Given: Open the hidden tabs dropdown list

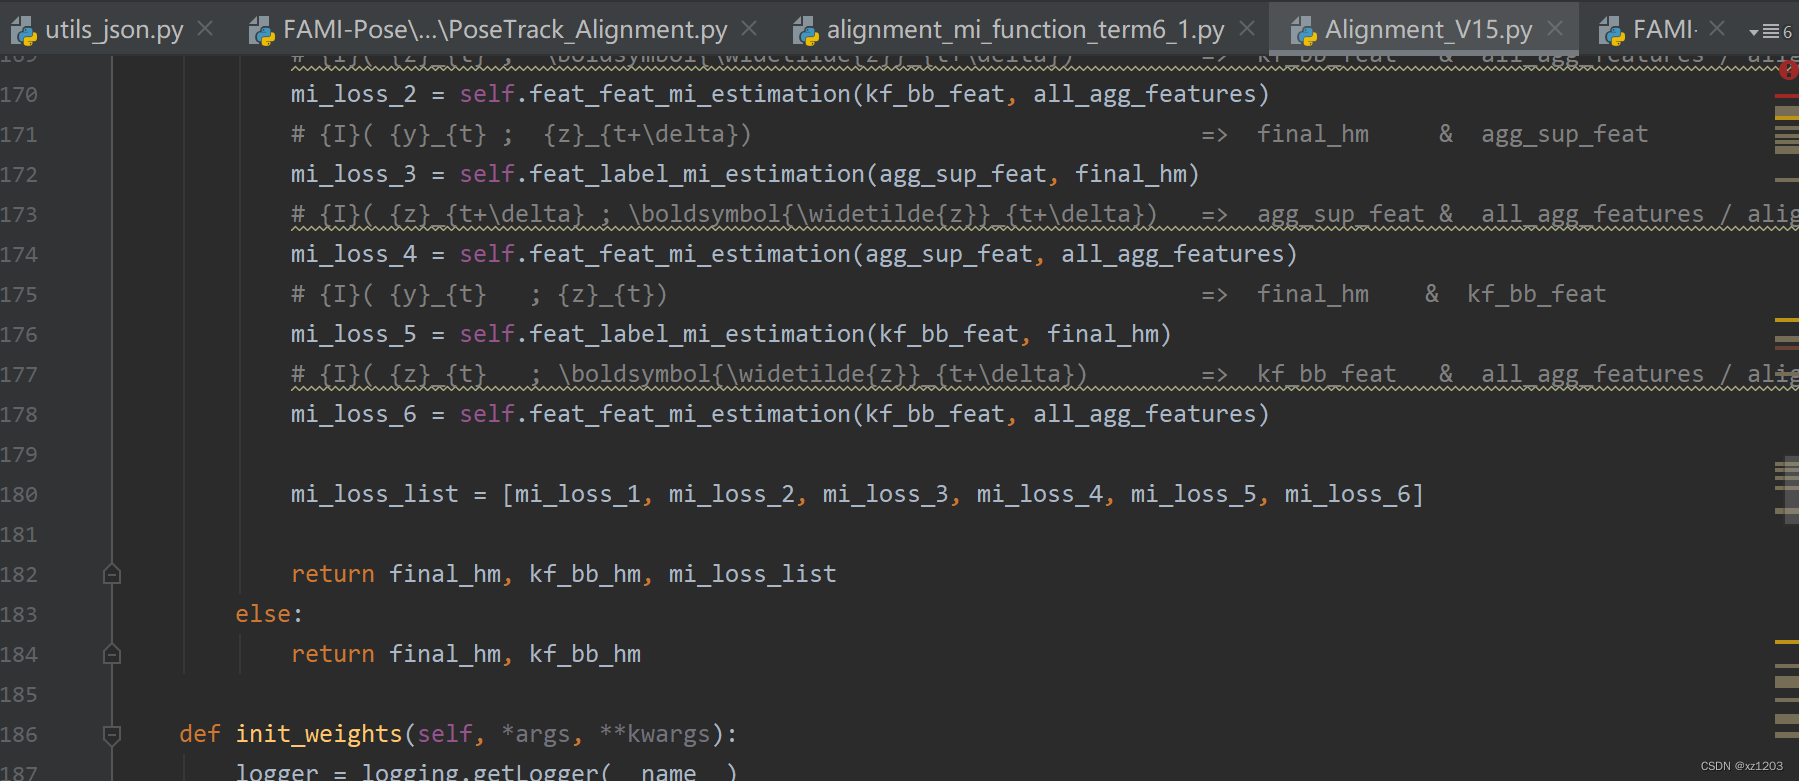Looking at the screenshot, I should (x=1770, y=32).
